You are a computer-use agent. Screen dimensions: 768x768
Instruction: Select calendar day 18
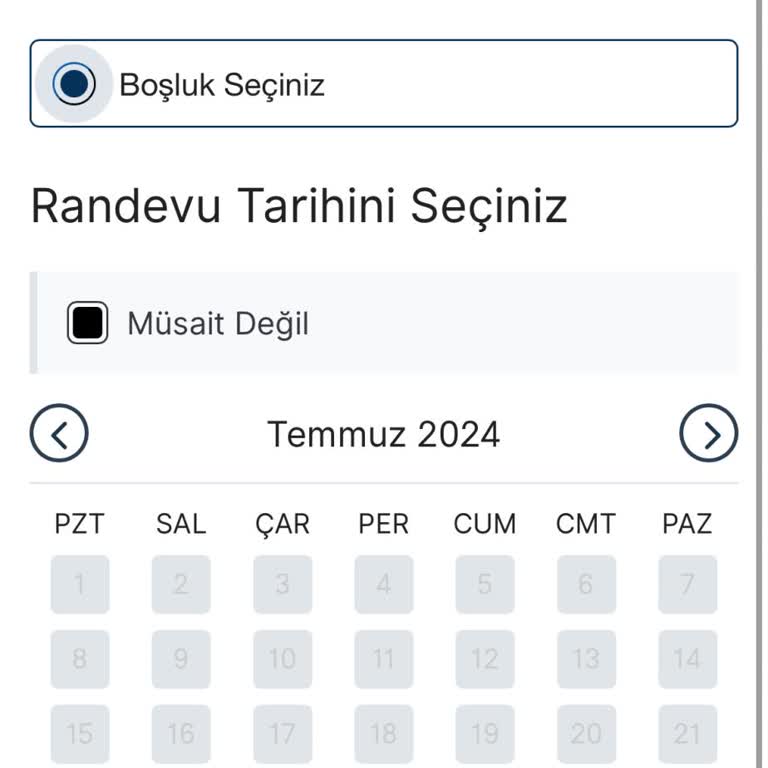coord(383,734)
